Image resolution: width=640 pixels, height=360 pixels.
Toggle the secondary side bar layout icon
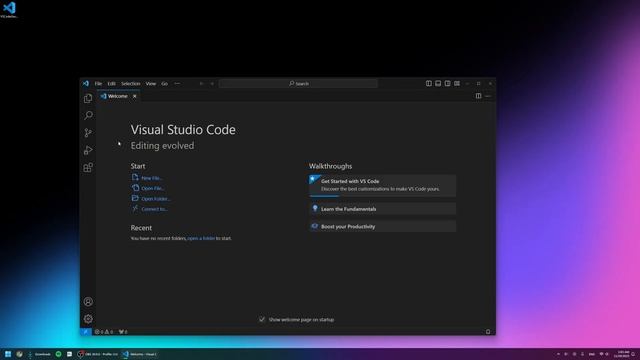447,83
